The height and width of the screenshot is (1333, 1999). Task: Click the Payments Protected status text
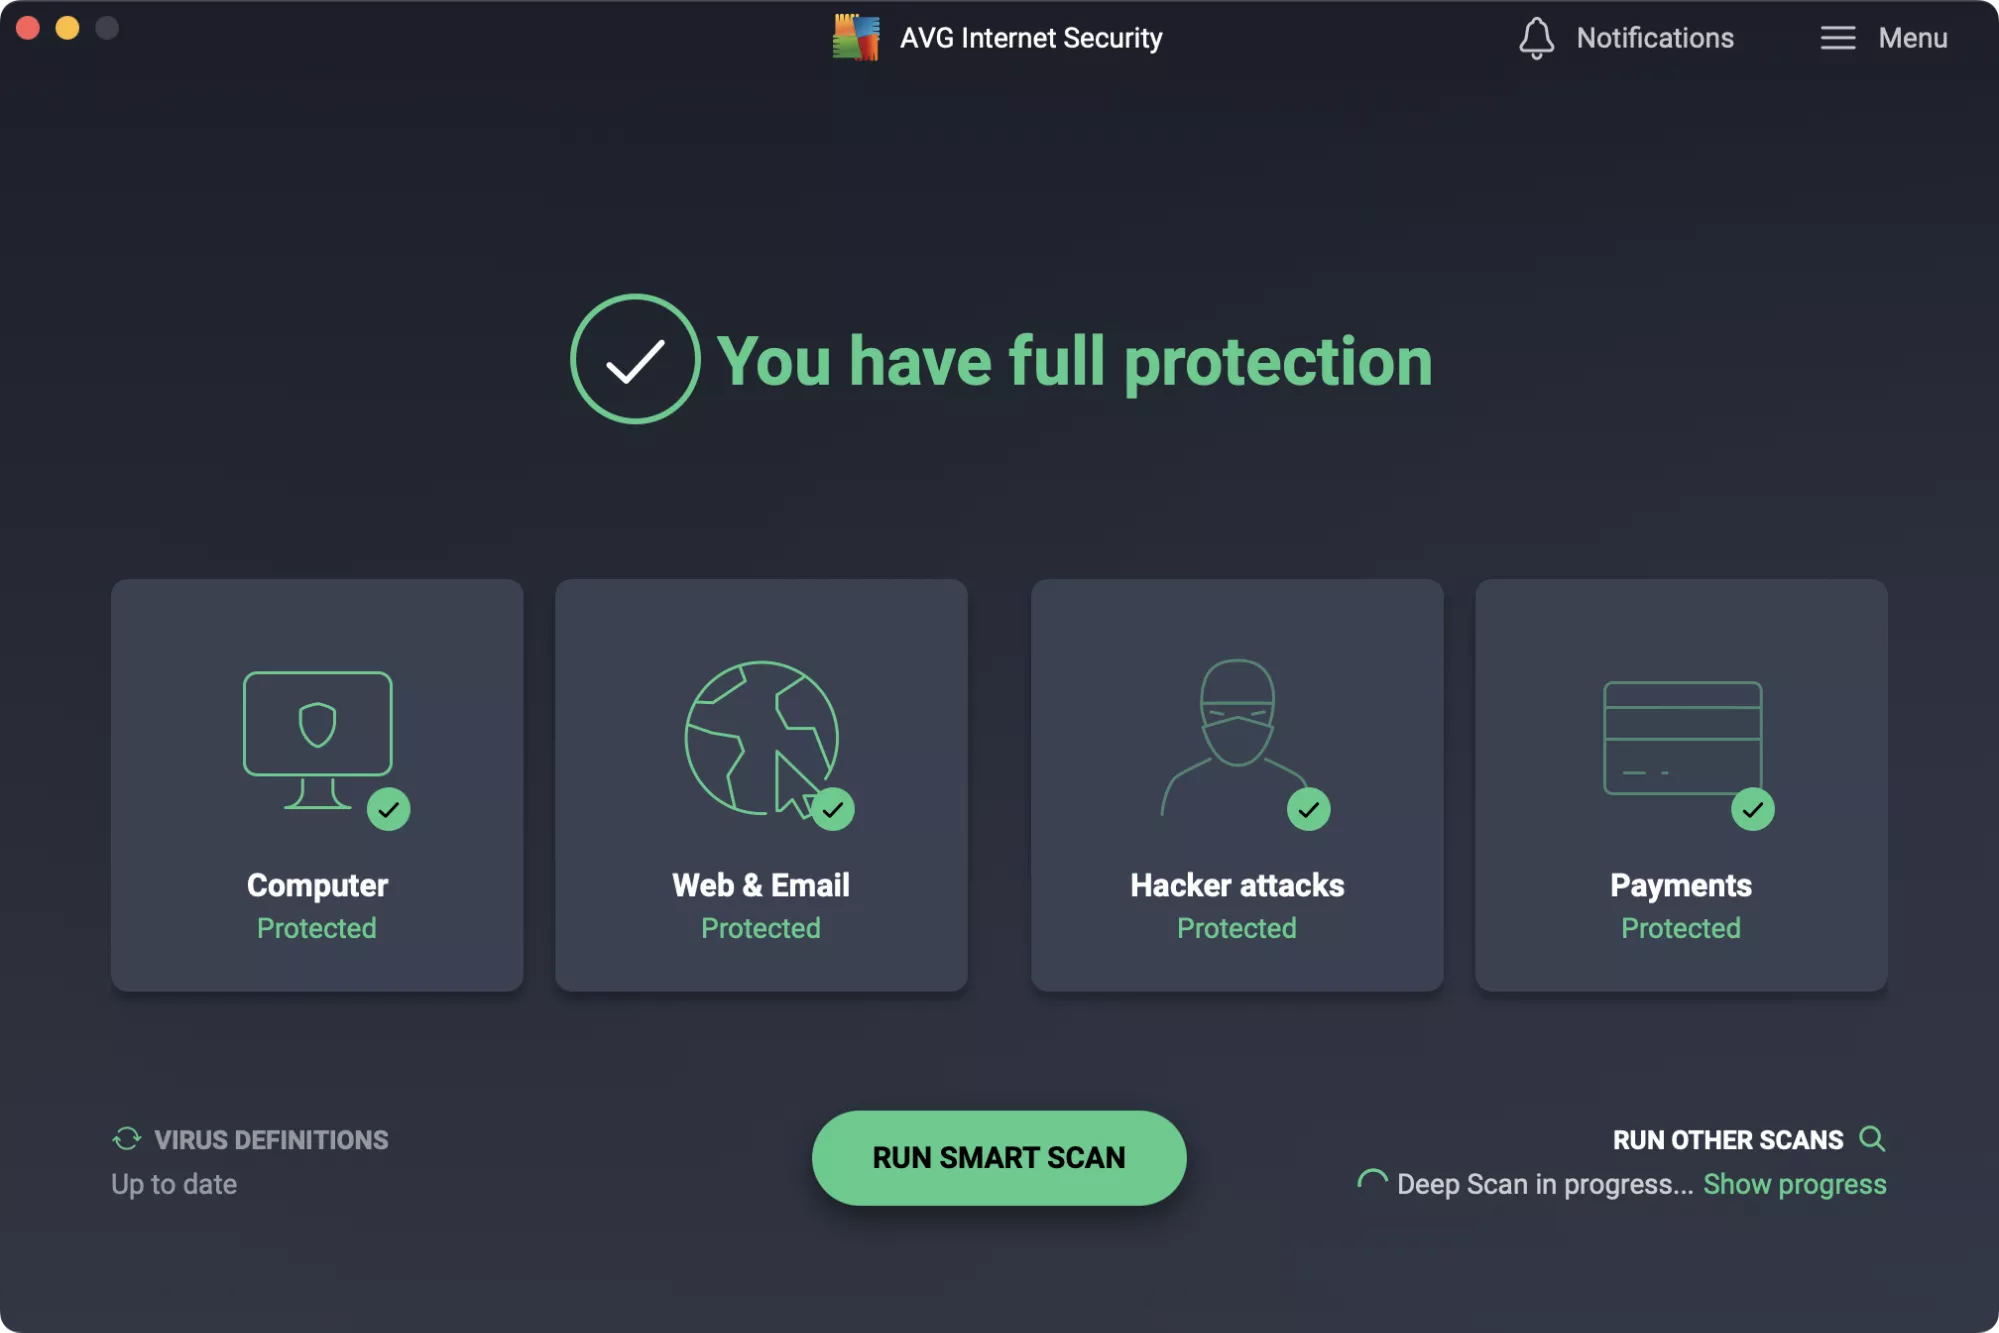[1680, 928]
